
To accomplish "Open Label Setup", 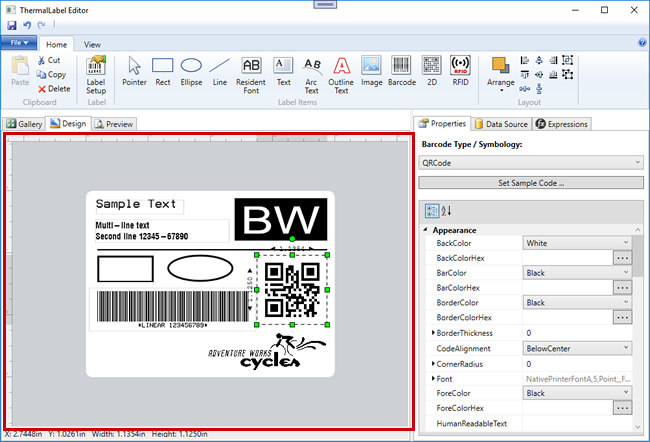I will pos(97,72).
